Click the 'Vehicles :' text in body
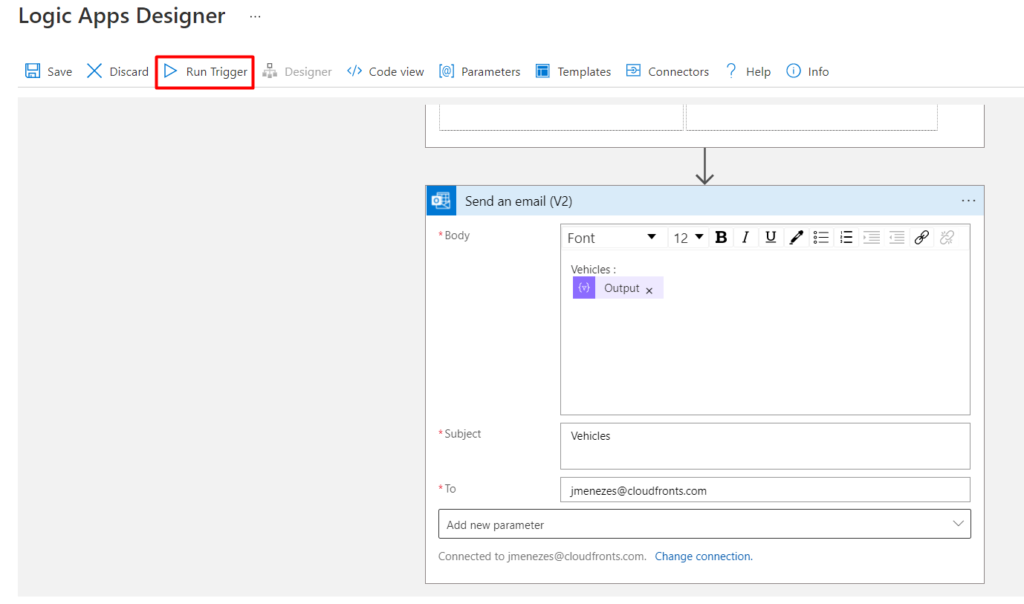This screenshot has width=1024, height=604. [x=593, y=270]
